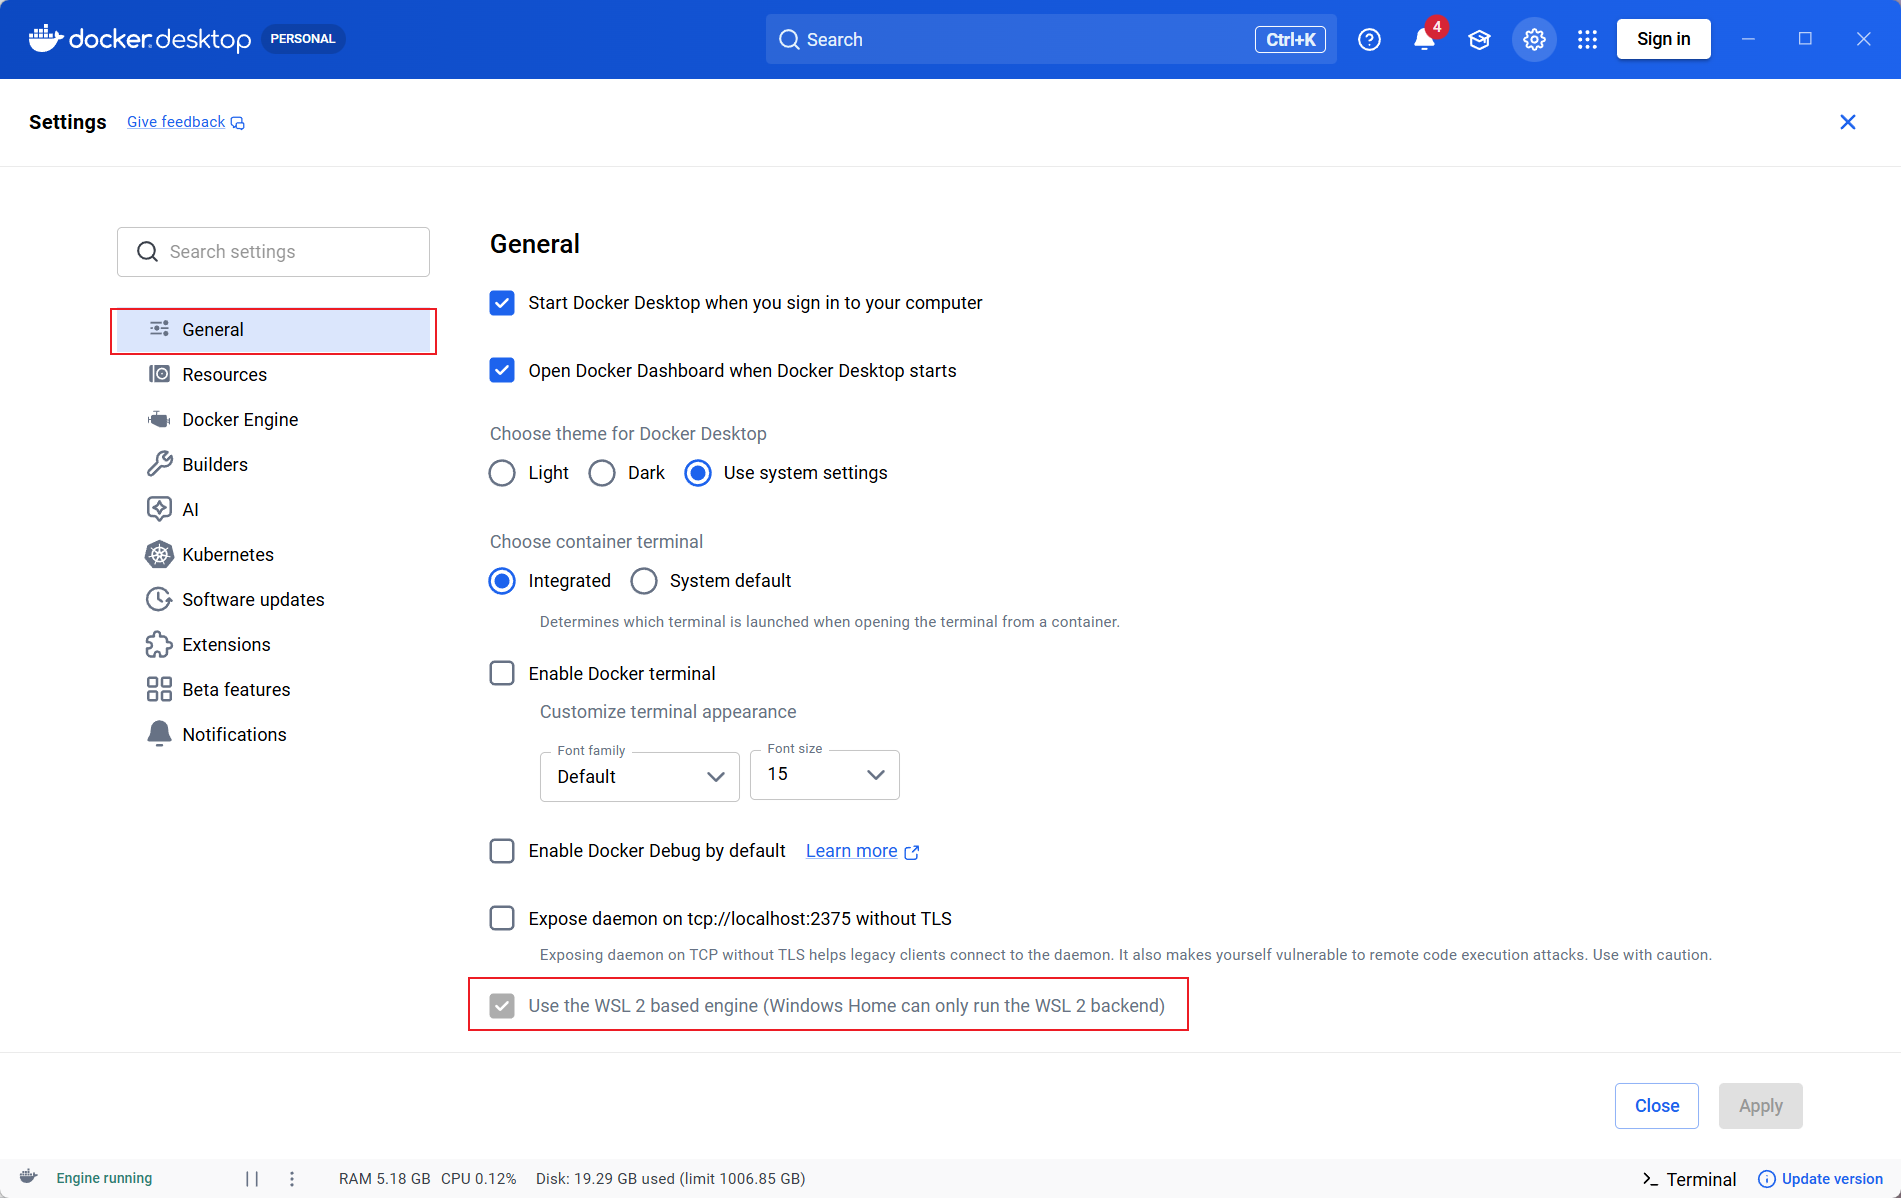Open the Builders settings section
Viewport: 1901px width, 1198px height.
[x=273, y=465]
